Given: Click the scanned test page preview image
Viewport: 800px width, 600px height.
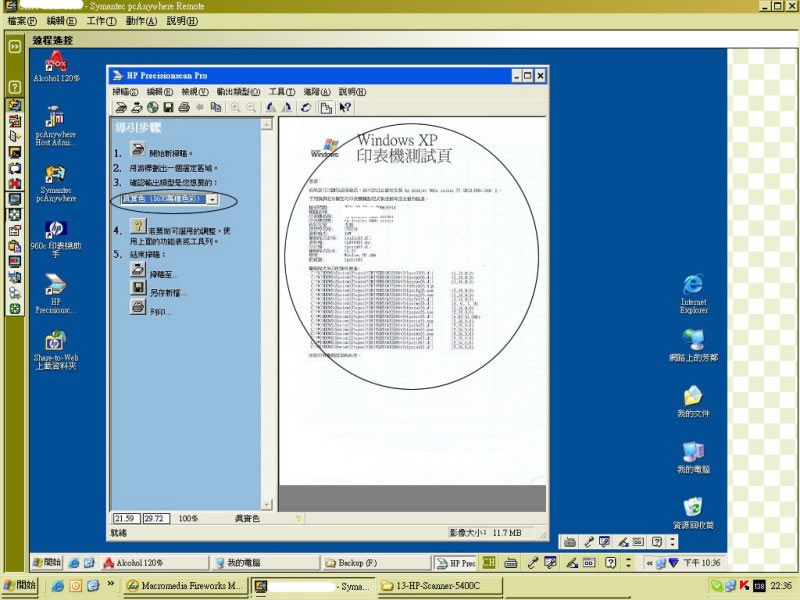Looking at the screenshot, I should 412,301.
